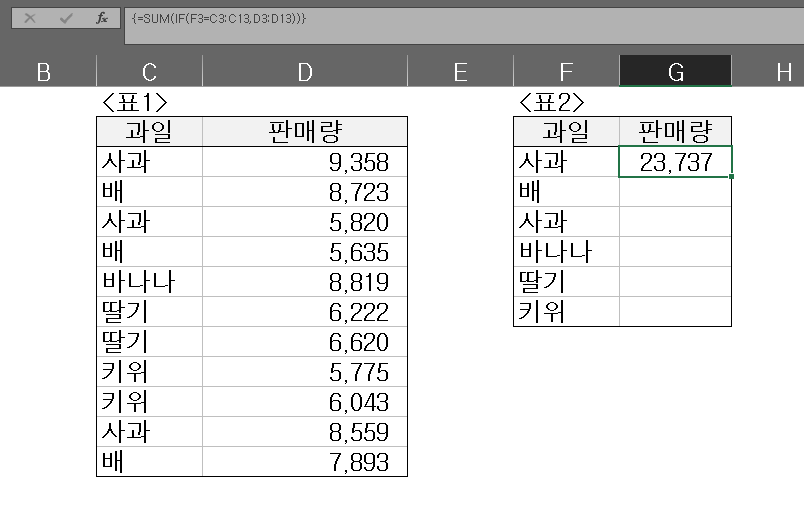Select the cell showing 5,635
804x523 pixels.
305,252
